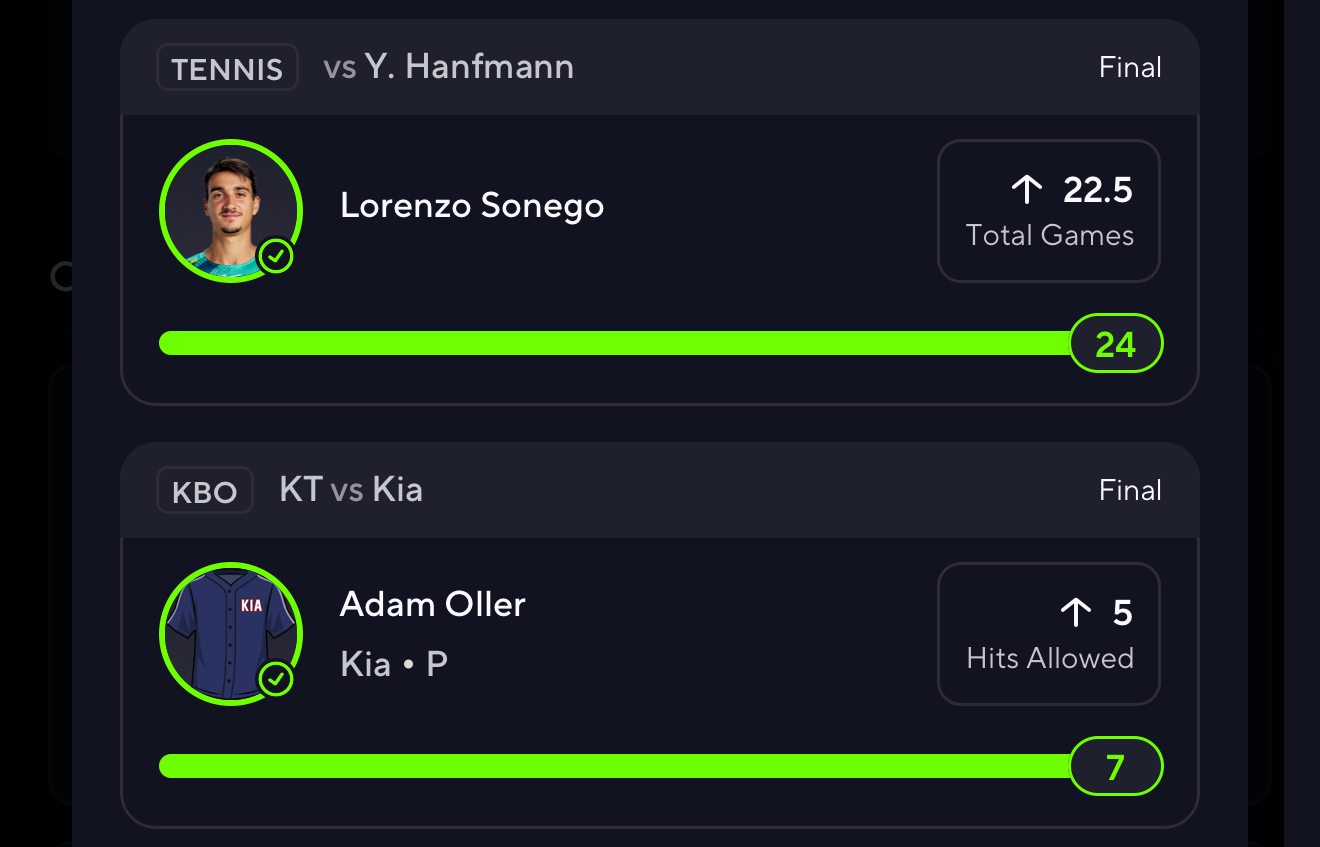Click the 24 result value bubble
This screenshot has width=1320, height=847.
coord(1116,344)
